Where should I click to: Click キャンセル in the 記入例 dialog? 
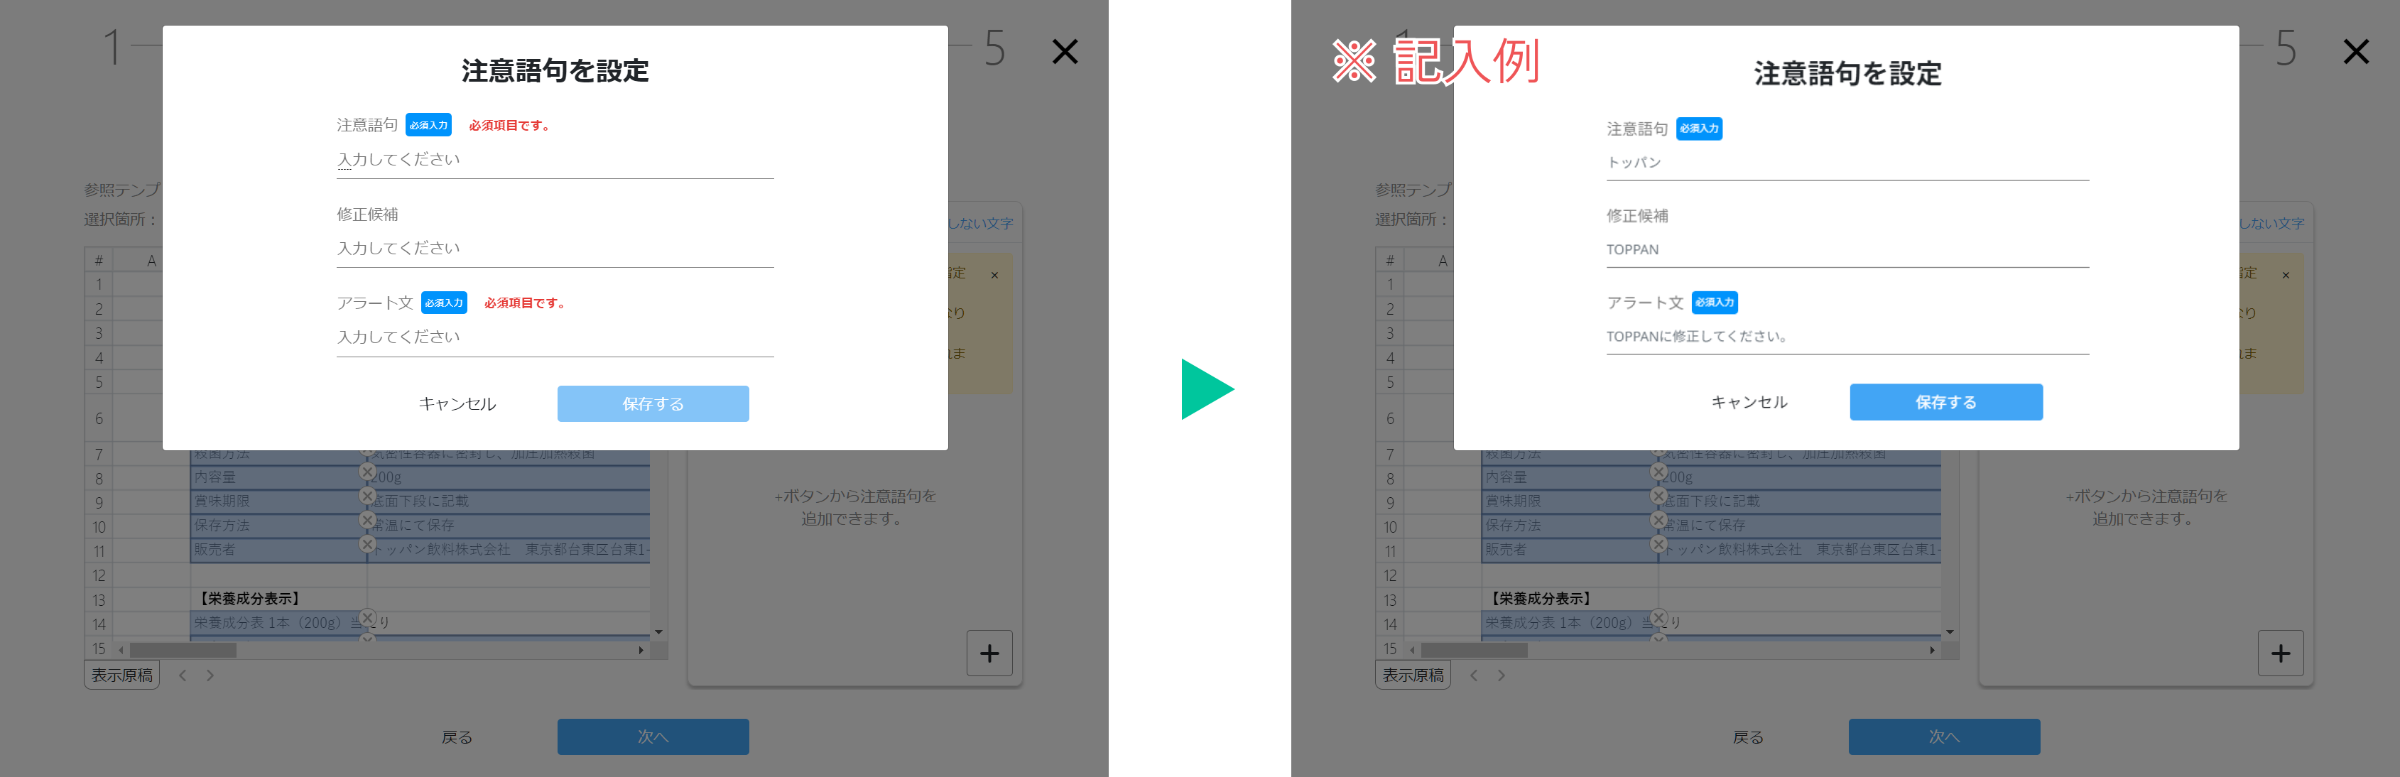coord(1749,402)
